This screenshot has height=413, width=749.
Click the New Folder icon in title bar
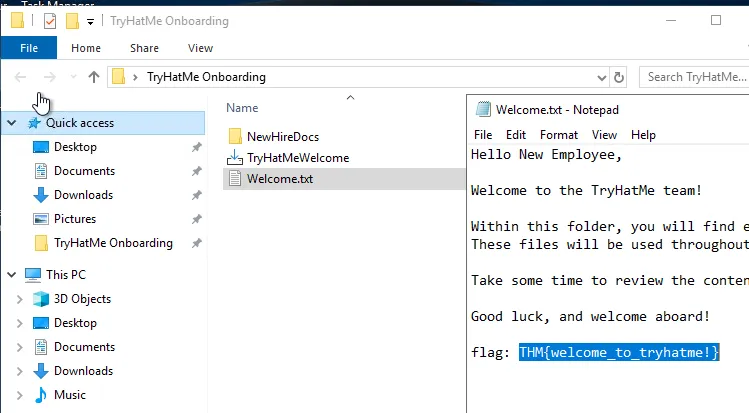point(72,21)
